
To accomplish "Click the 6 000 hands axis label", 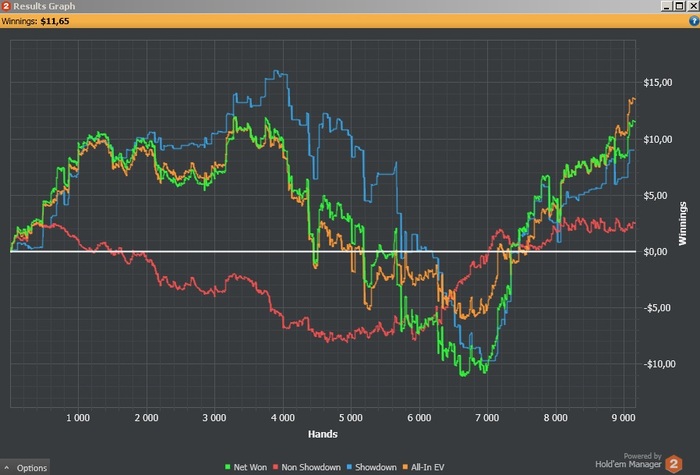I will point(419,418).
